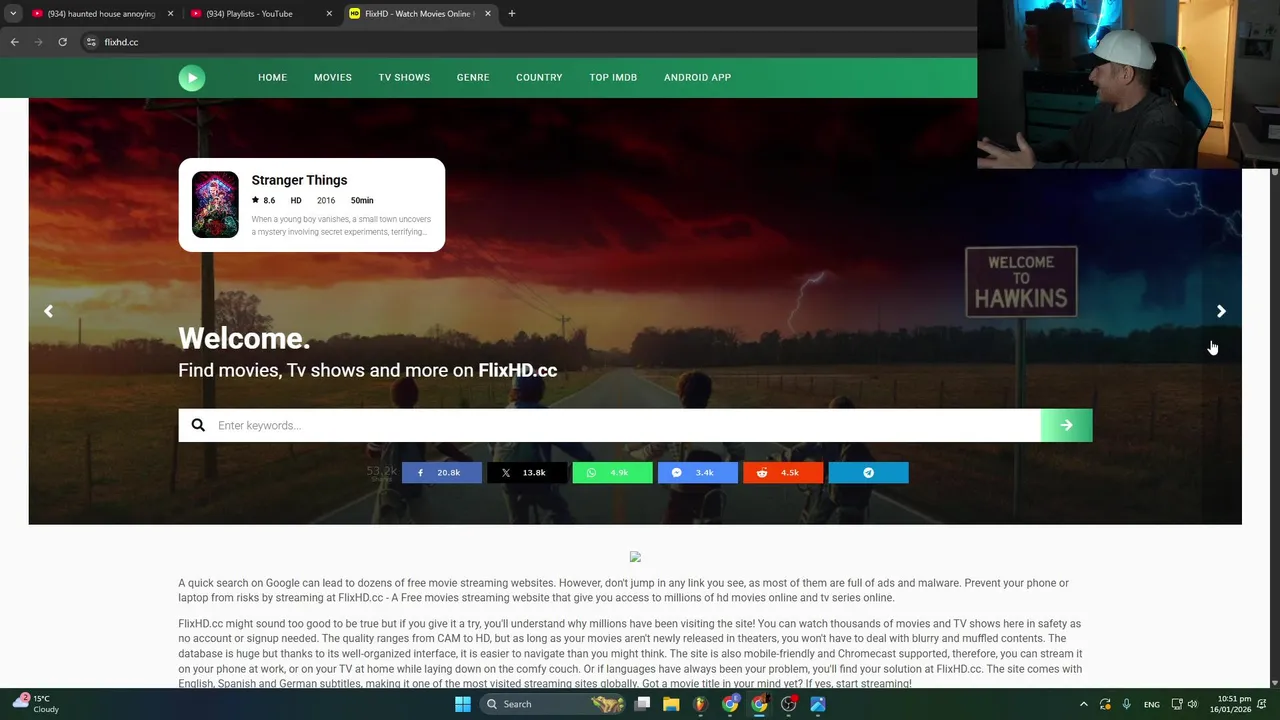Click the 53.2k total shares counter
1280x720 pixels.
click(382, 472)
